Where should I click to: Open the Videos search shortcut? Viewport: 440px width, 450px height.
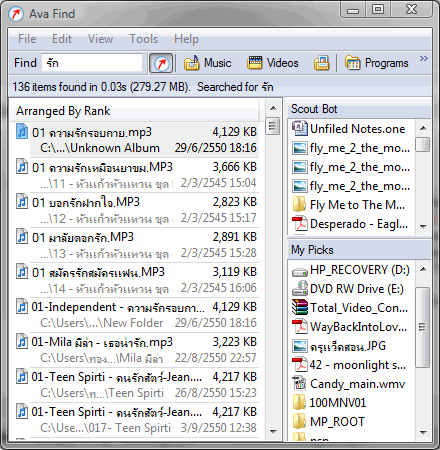[x=273, y=63]
